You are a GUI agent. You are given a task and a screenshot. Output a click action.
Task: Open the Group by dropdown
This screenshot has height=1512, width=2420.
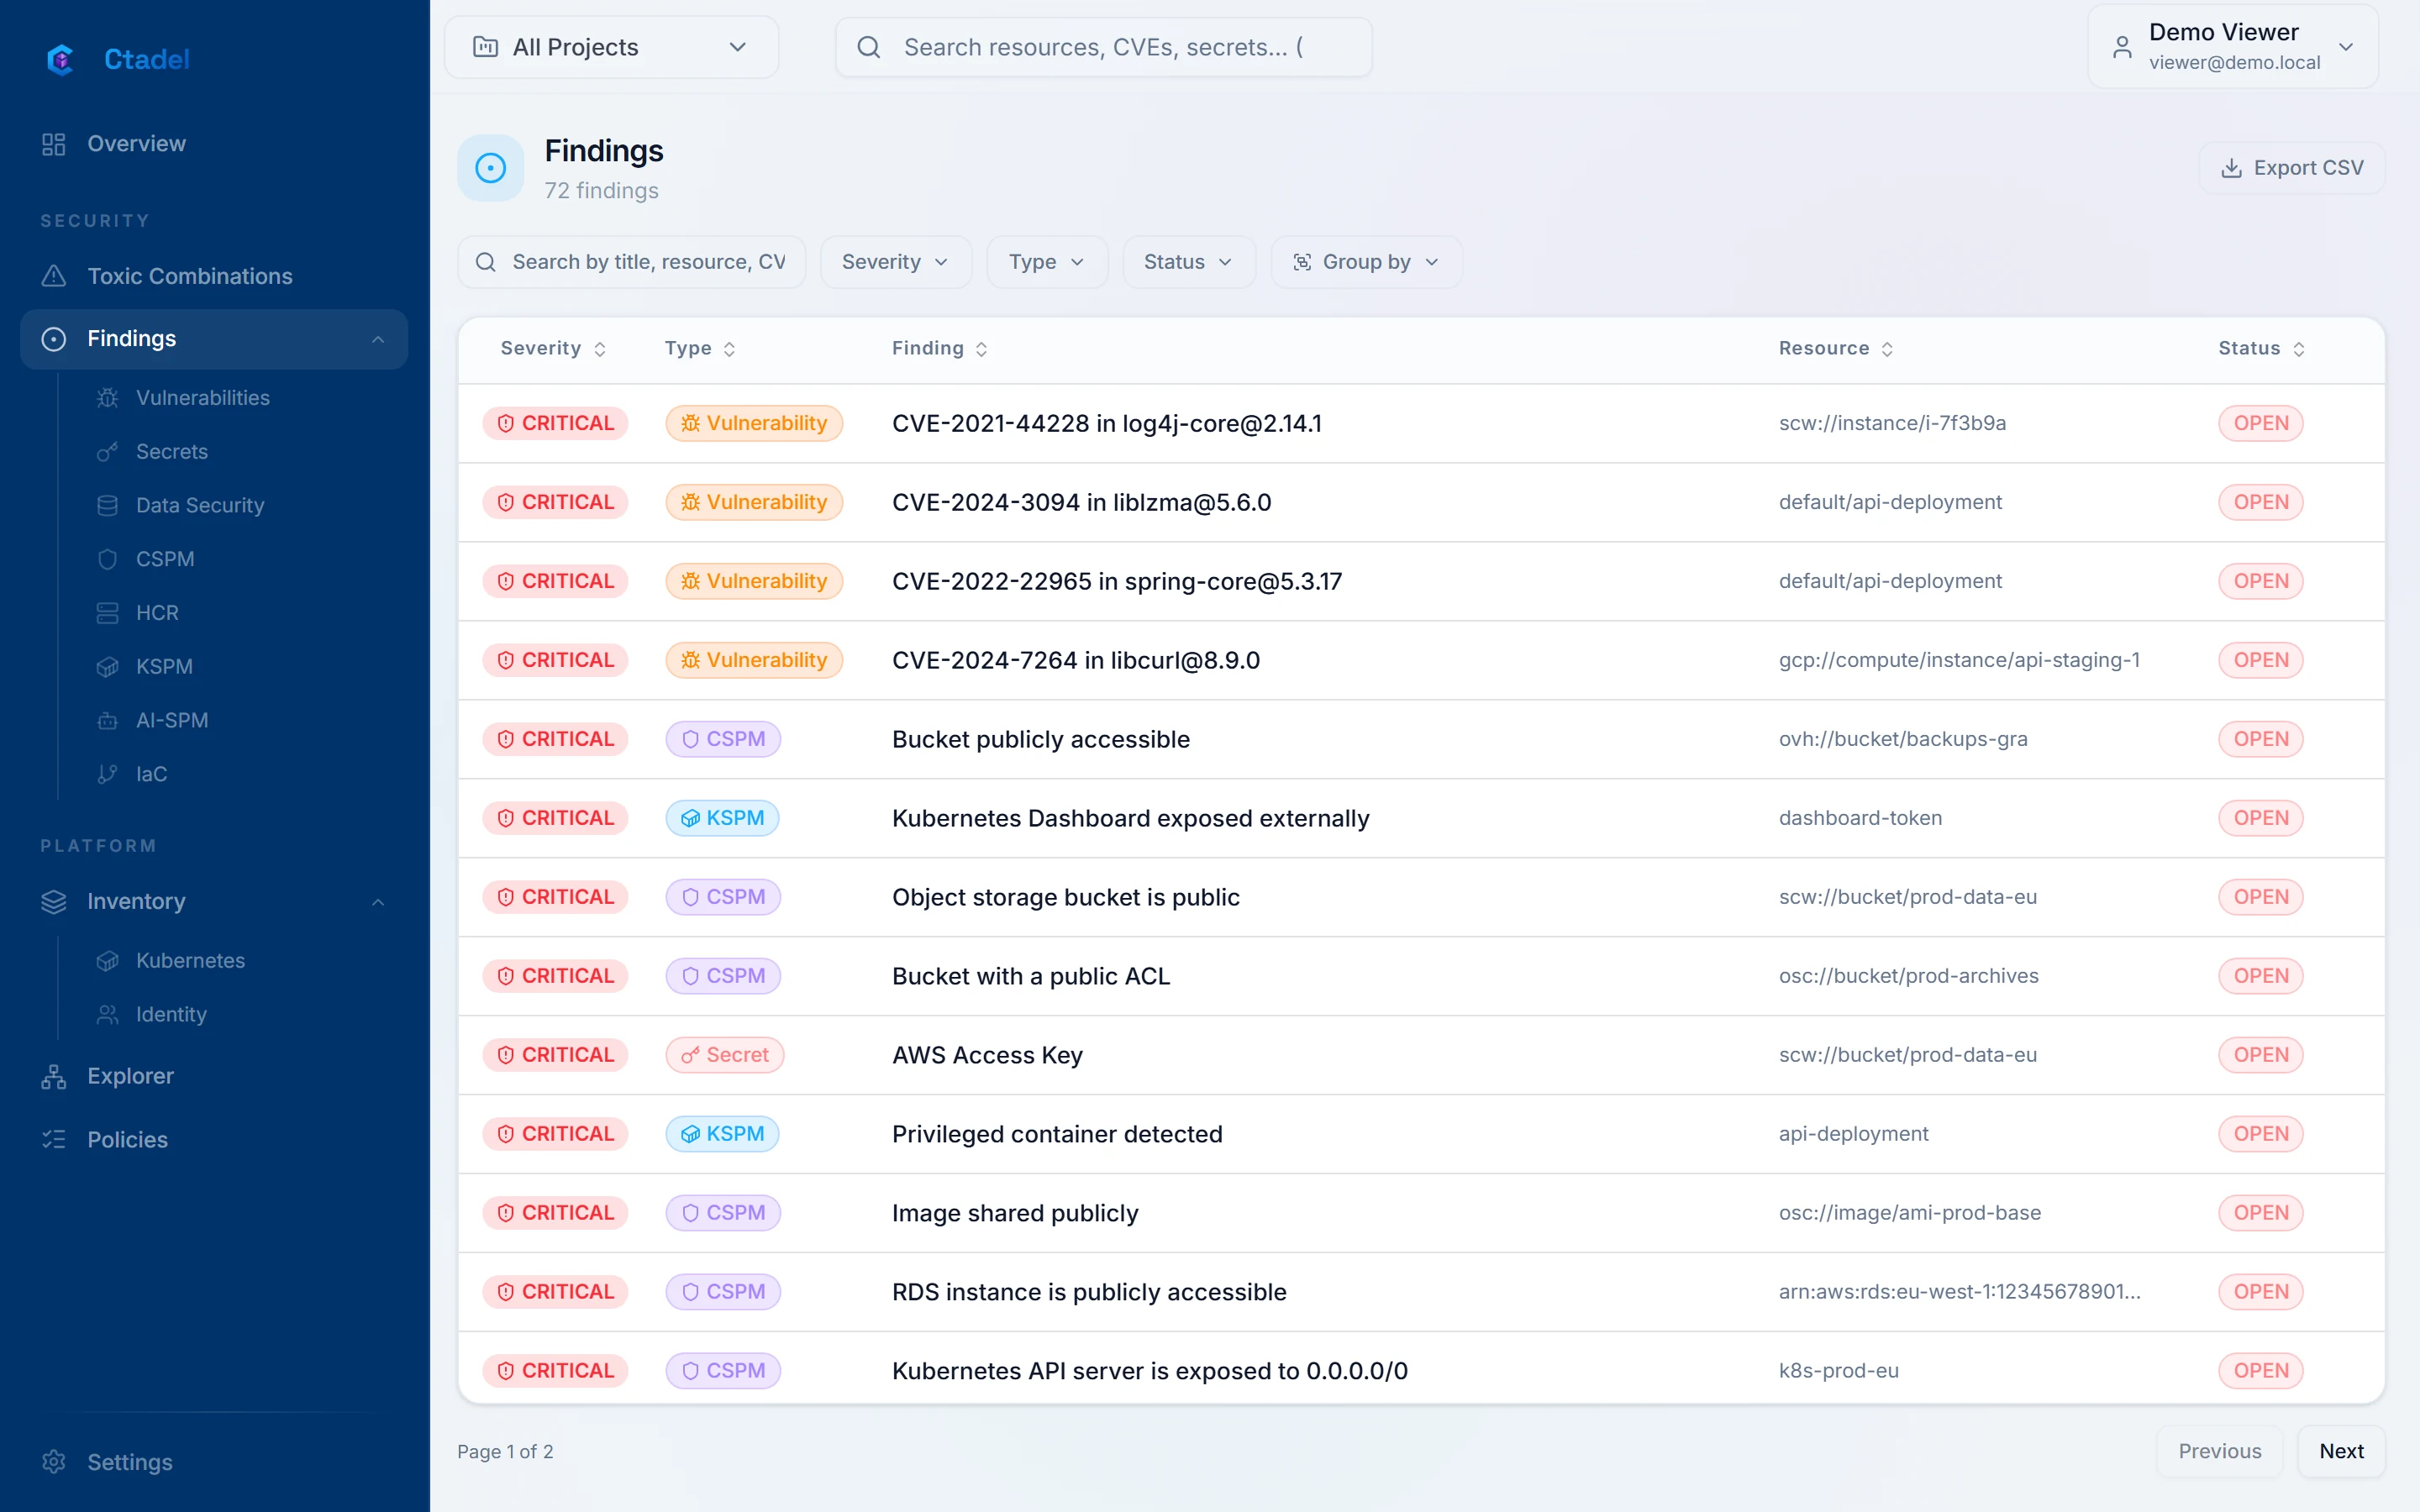[x=1366, y=262]
